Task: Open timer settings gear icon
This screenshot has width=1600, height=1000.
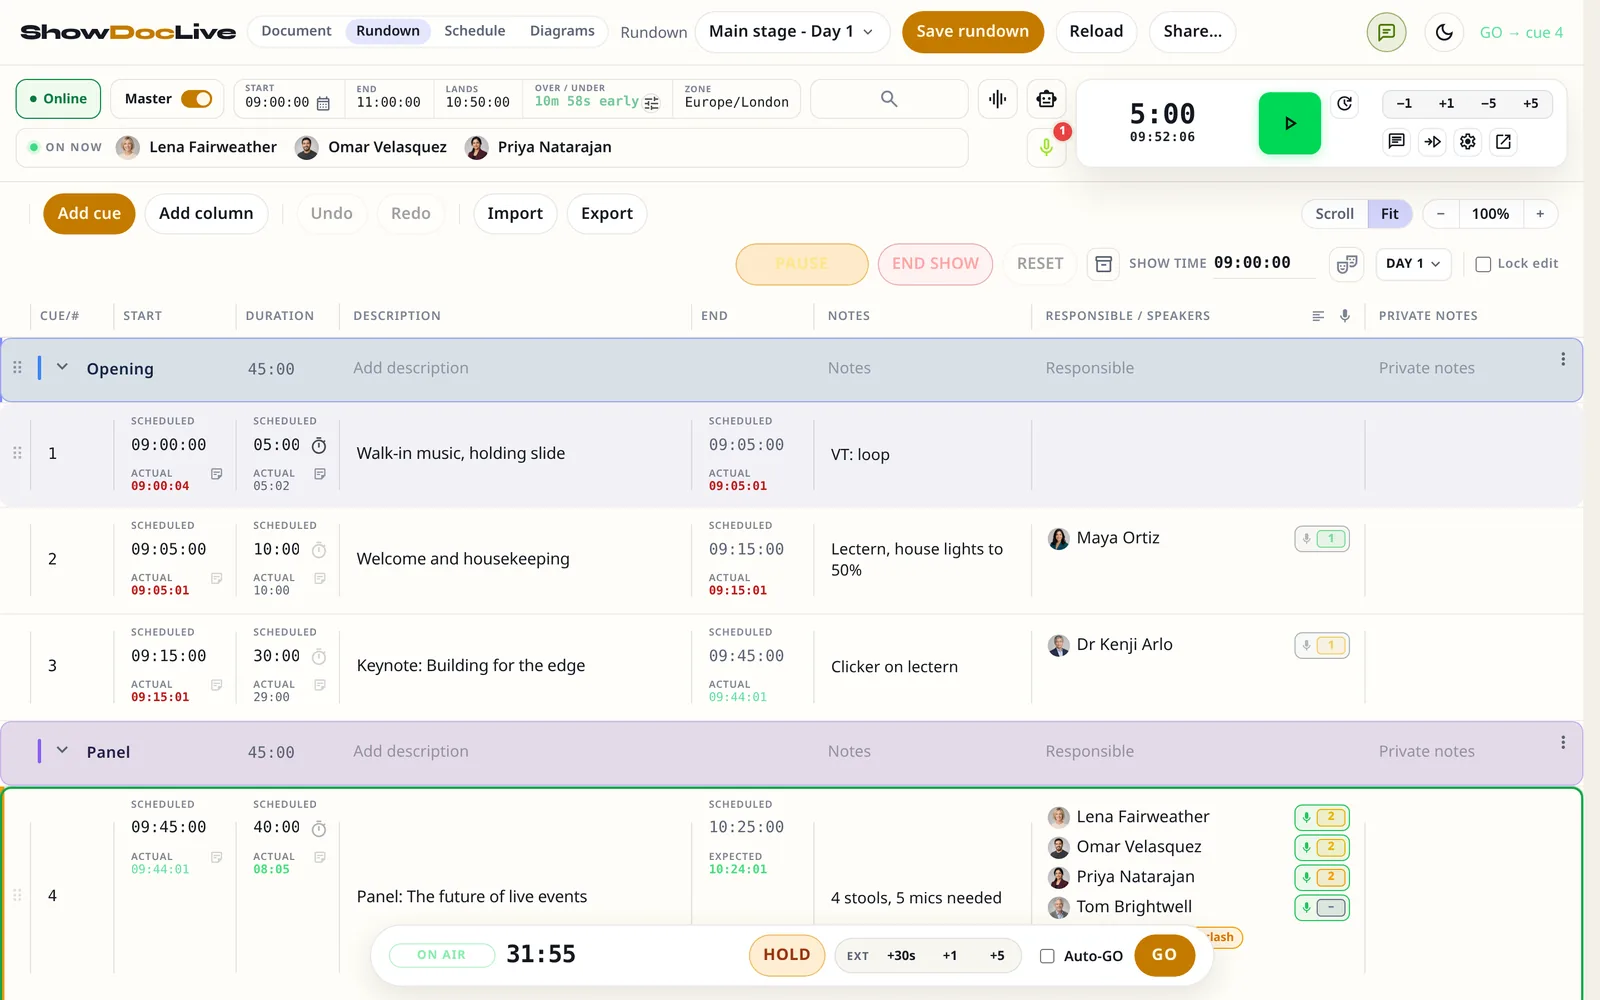Action: pos(1468,141)
